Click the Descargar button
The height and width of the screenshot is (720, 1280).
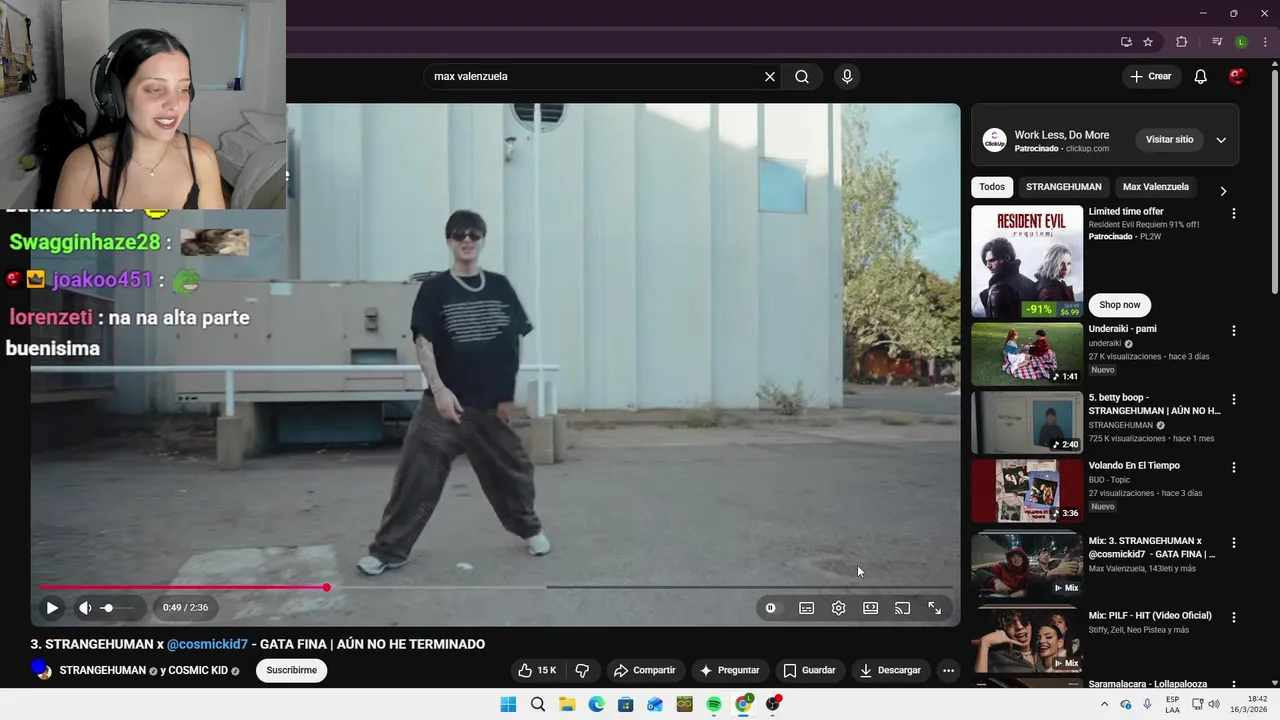click(x=890, y=670)
